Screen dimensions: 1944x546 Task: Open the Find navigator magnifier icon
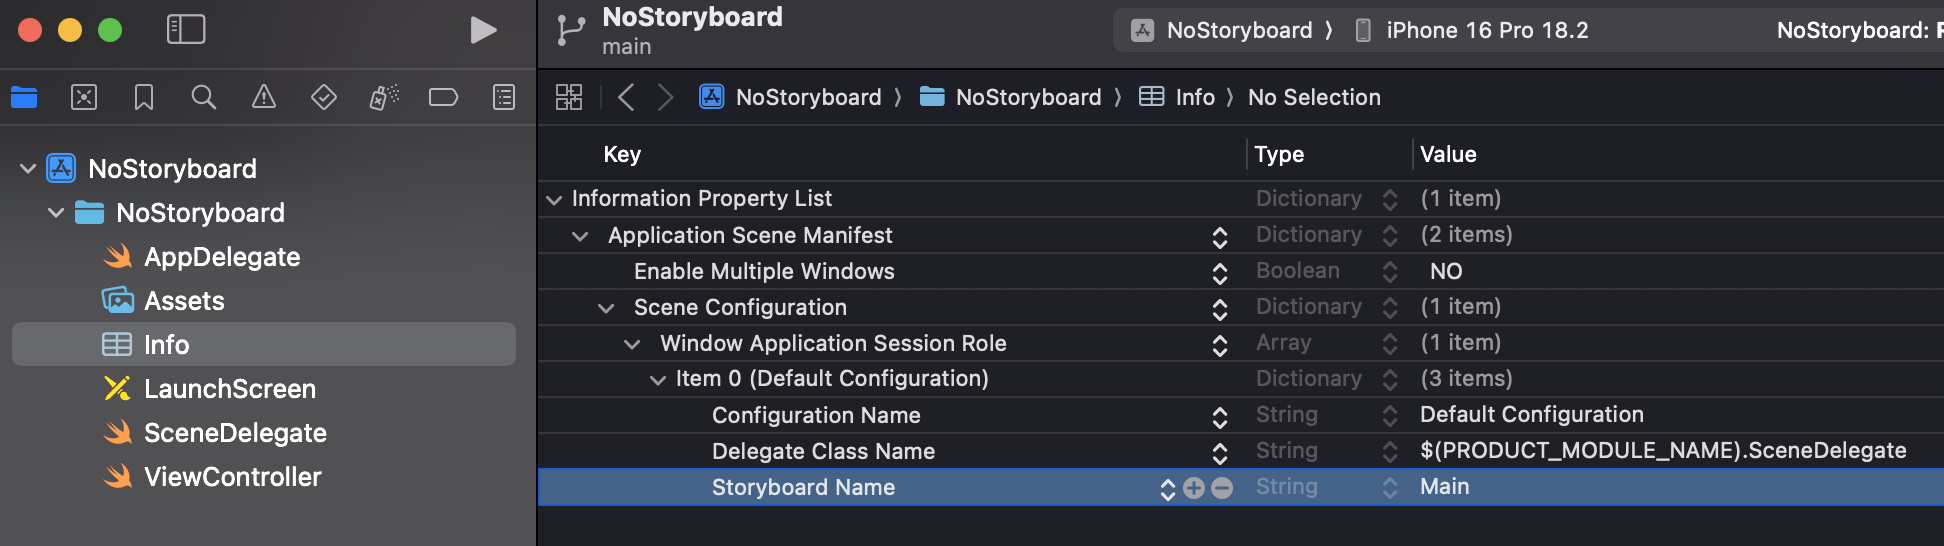point(204,97)
